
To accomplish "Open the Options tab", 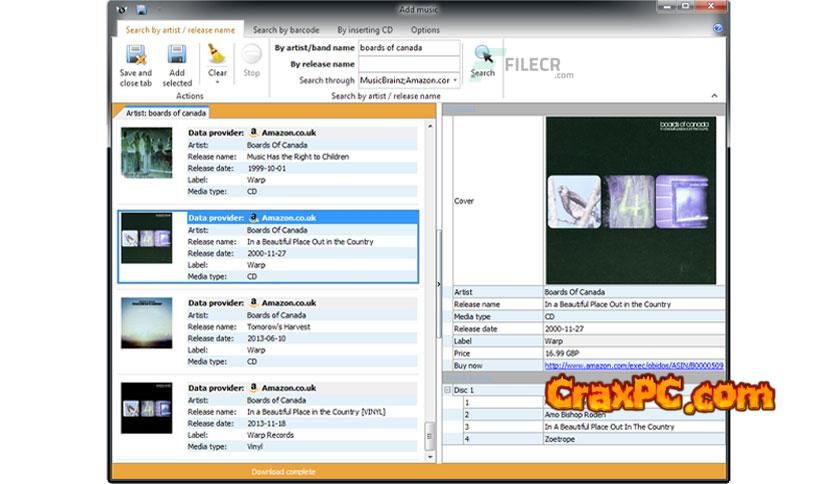I will (425, 30).
